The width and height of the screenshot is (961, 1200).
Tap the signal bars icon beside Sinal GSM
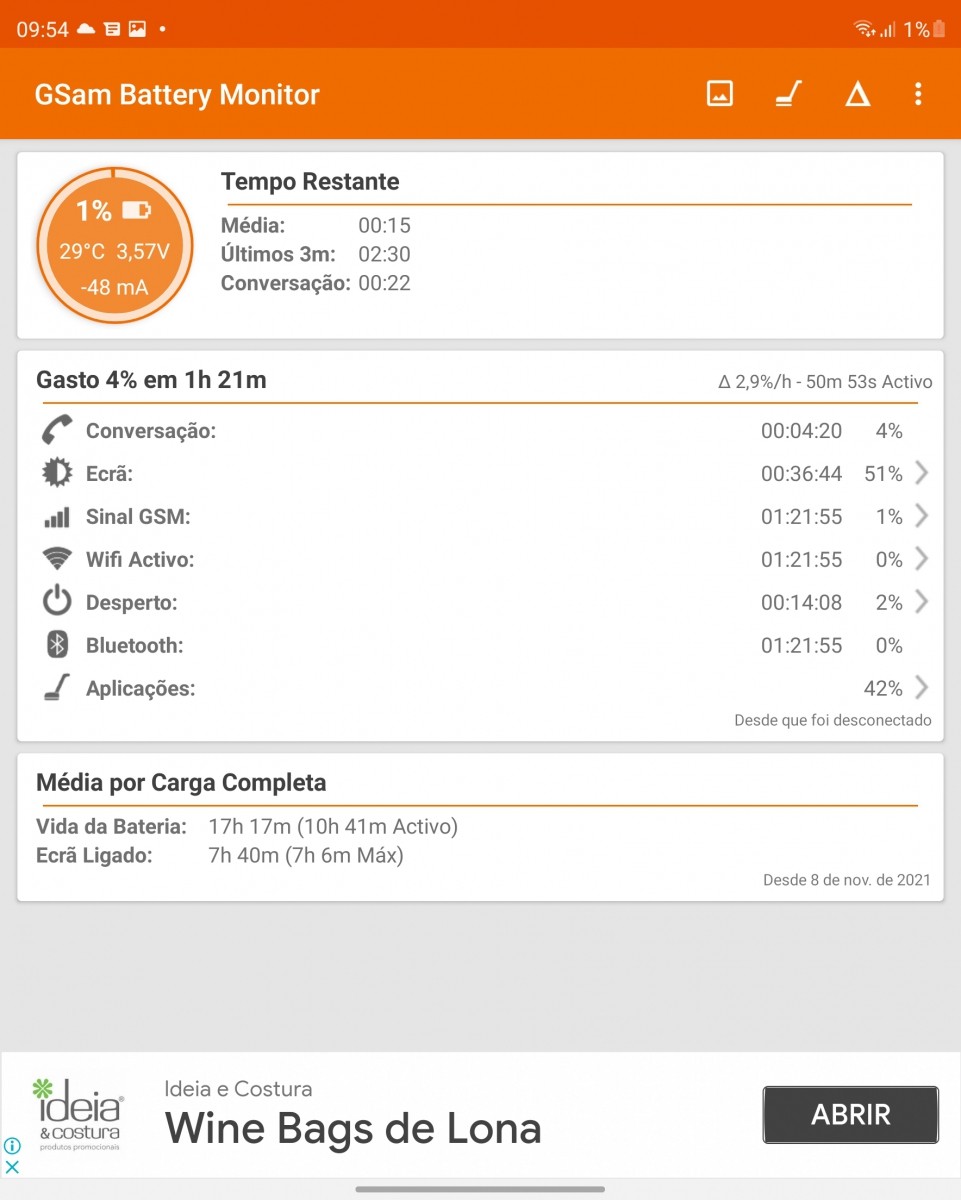57,517
